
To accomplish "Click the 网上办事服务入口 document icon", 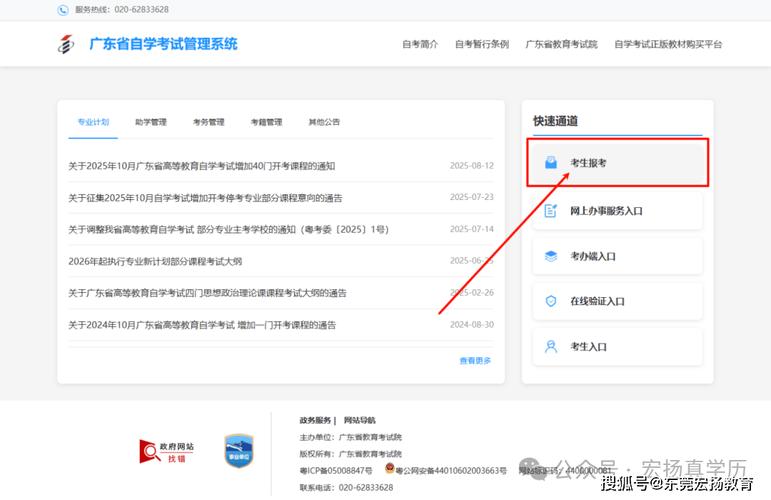I will pyautogui.click(x=551, y=211).
